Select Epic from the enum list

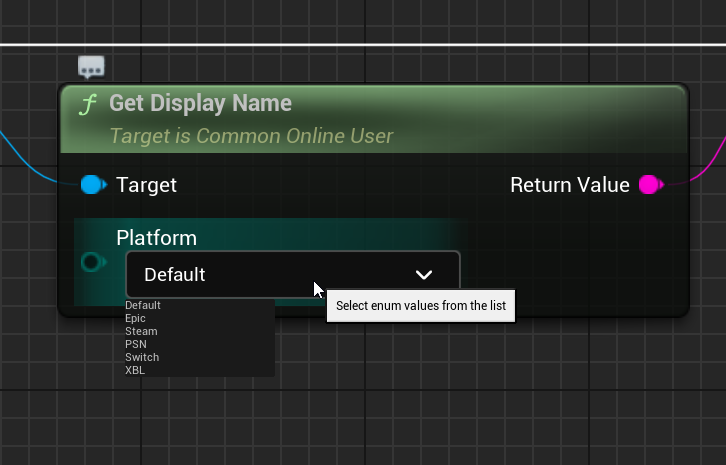tap(200, 318)
